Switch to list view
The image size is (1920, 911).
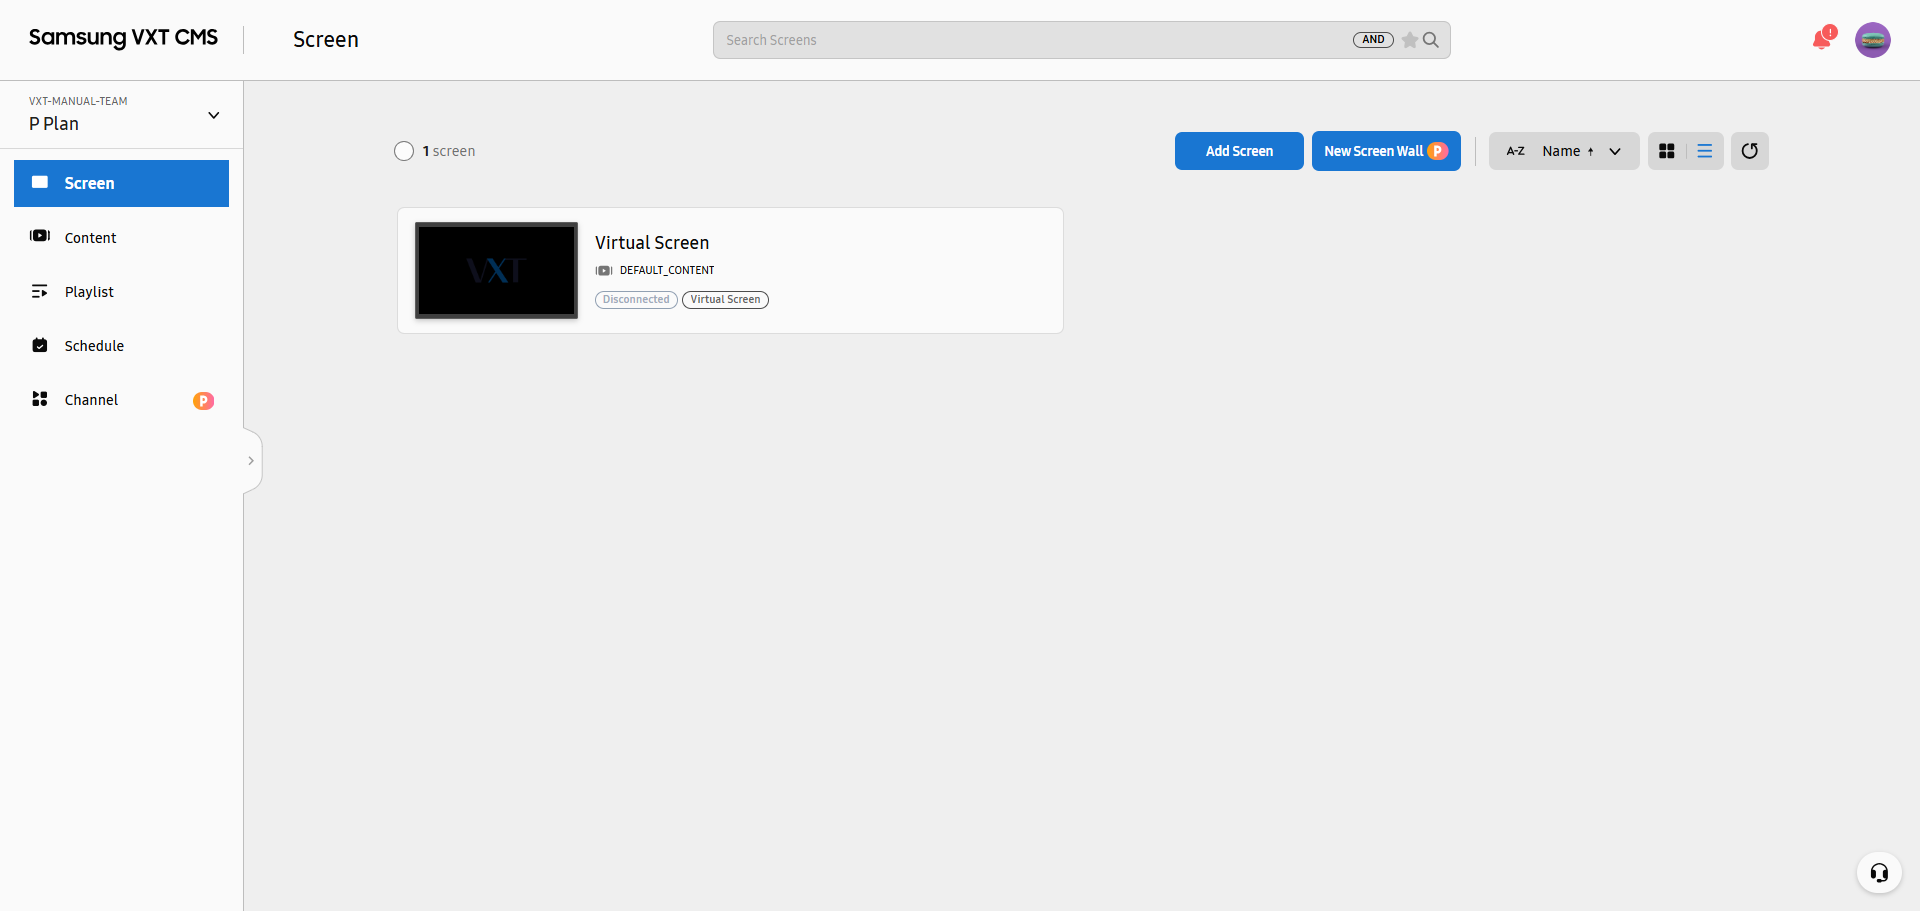pos(1705,151)
